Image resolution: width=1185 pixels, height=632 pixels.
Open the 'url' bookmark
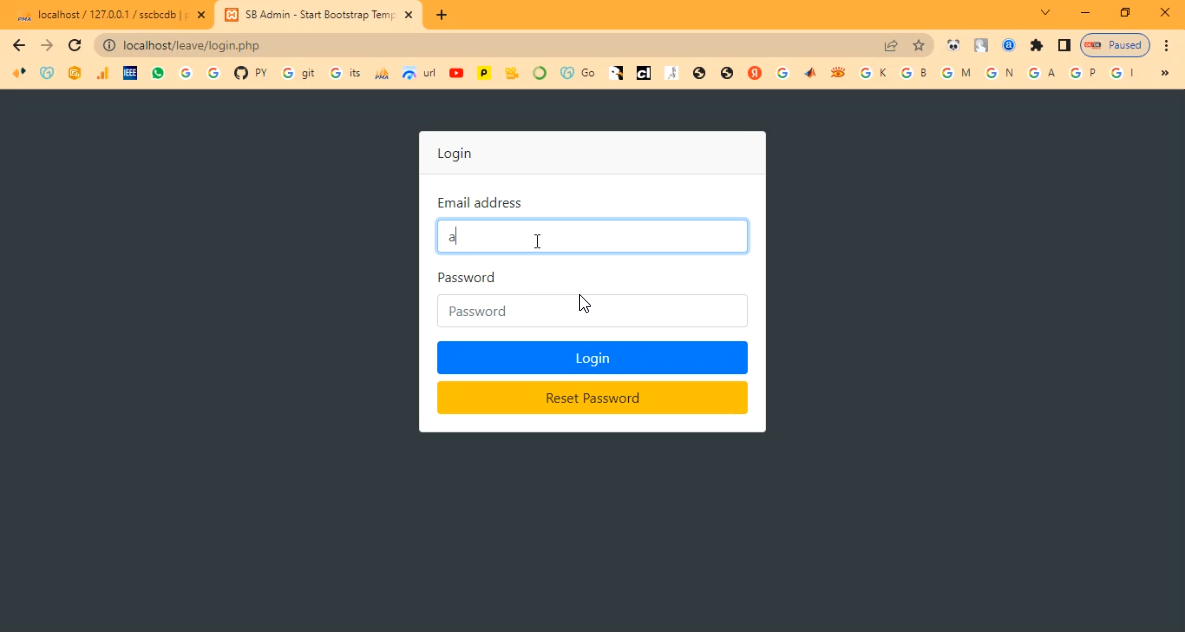[x=419, y=73]
